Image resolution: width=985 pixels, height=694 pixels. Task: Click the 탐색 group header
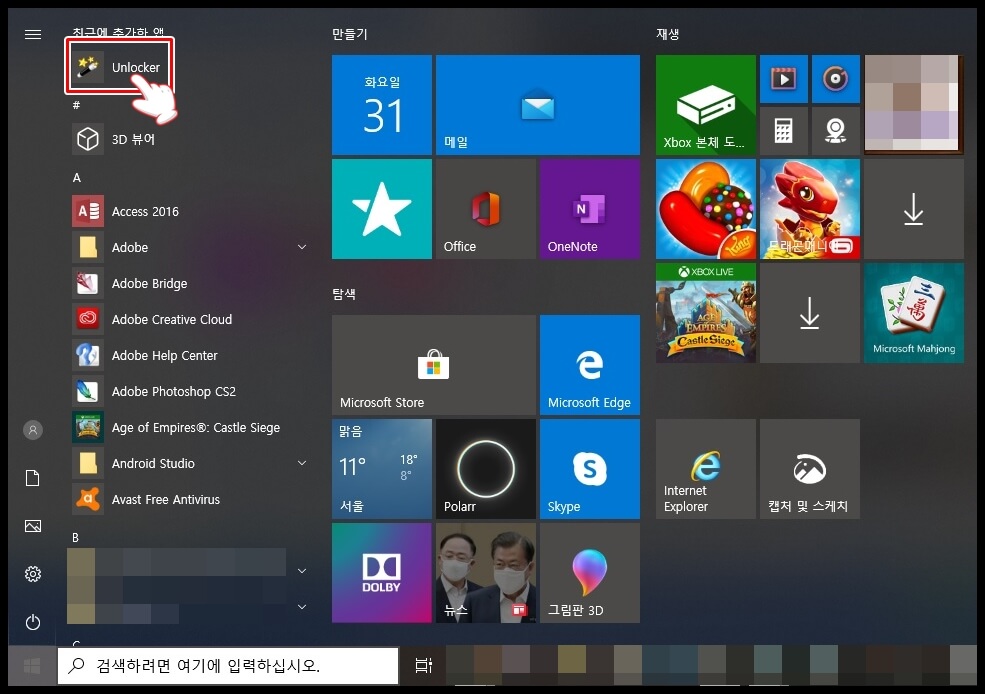[344, 294]
